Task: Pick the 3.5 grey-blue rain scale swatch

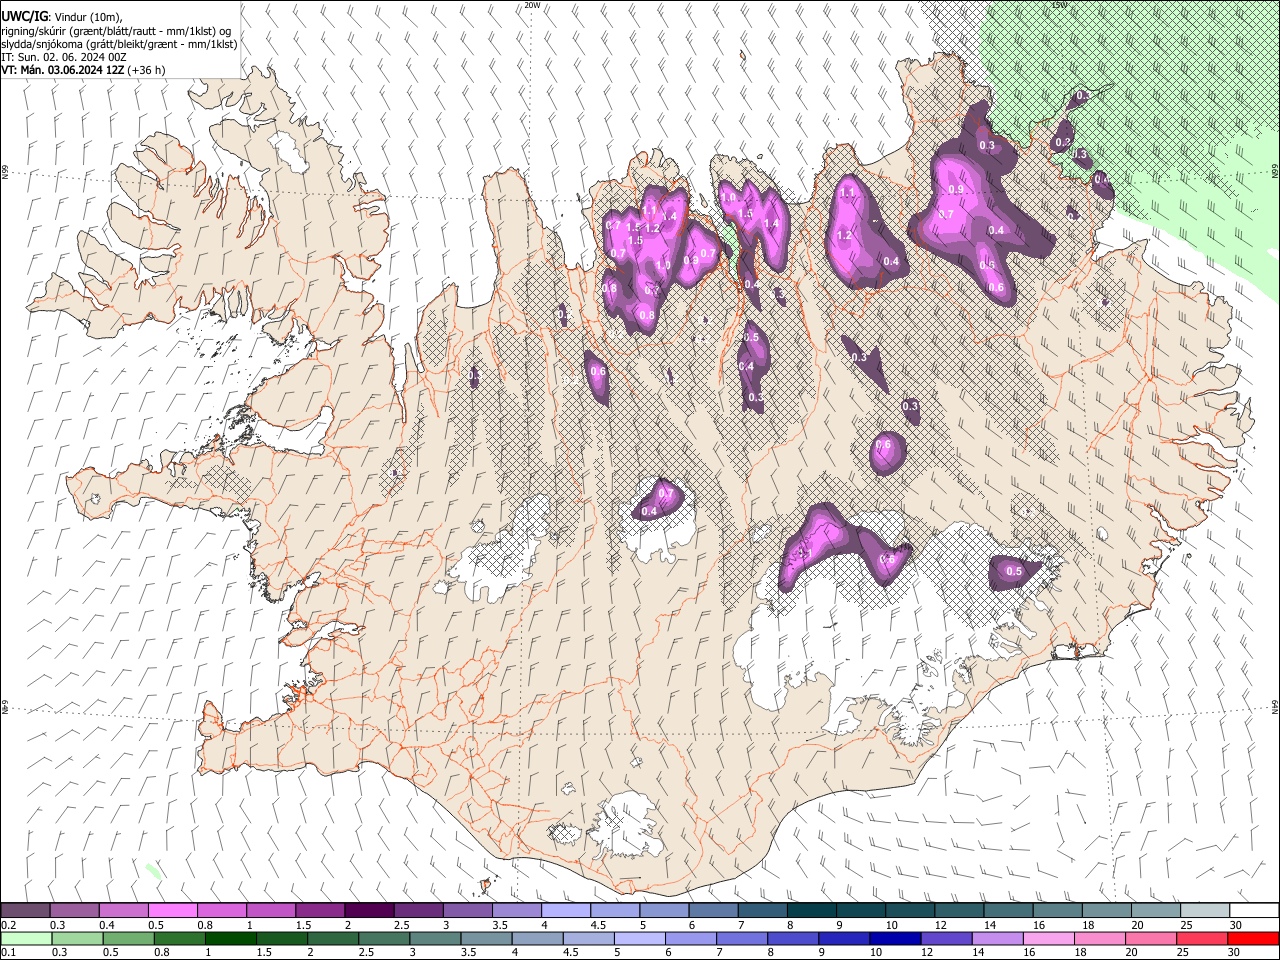Action: click(485, 938)
